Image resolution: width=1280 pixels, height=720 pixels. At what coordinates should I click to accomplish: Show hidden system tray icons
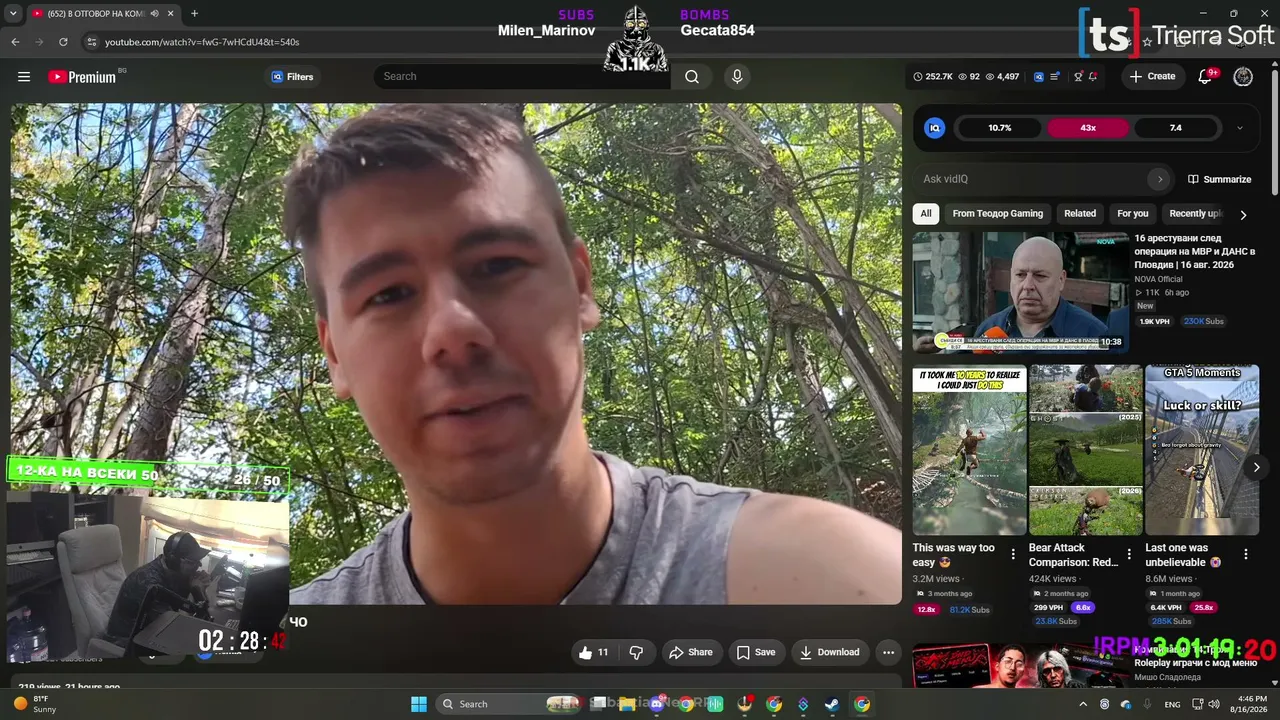click(1083, 704)
